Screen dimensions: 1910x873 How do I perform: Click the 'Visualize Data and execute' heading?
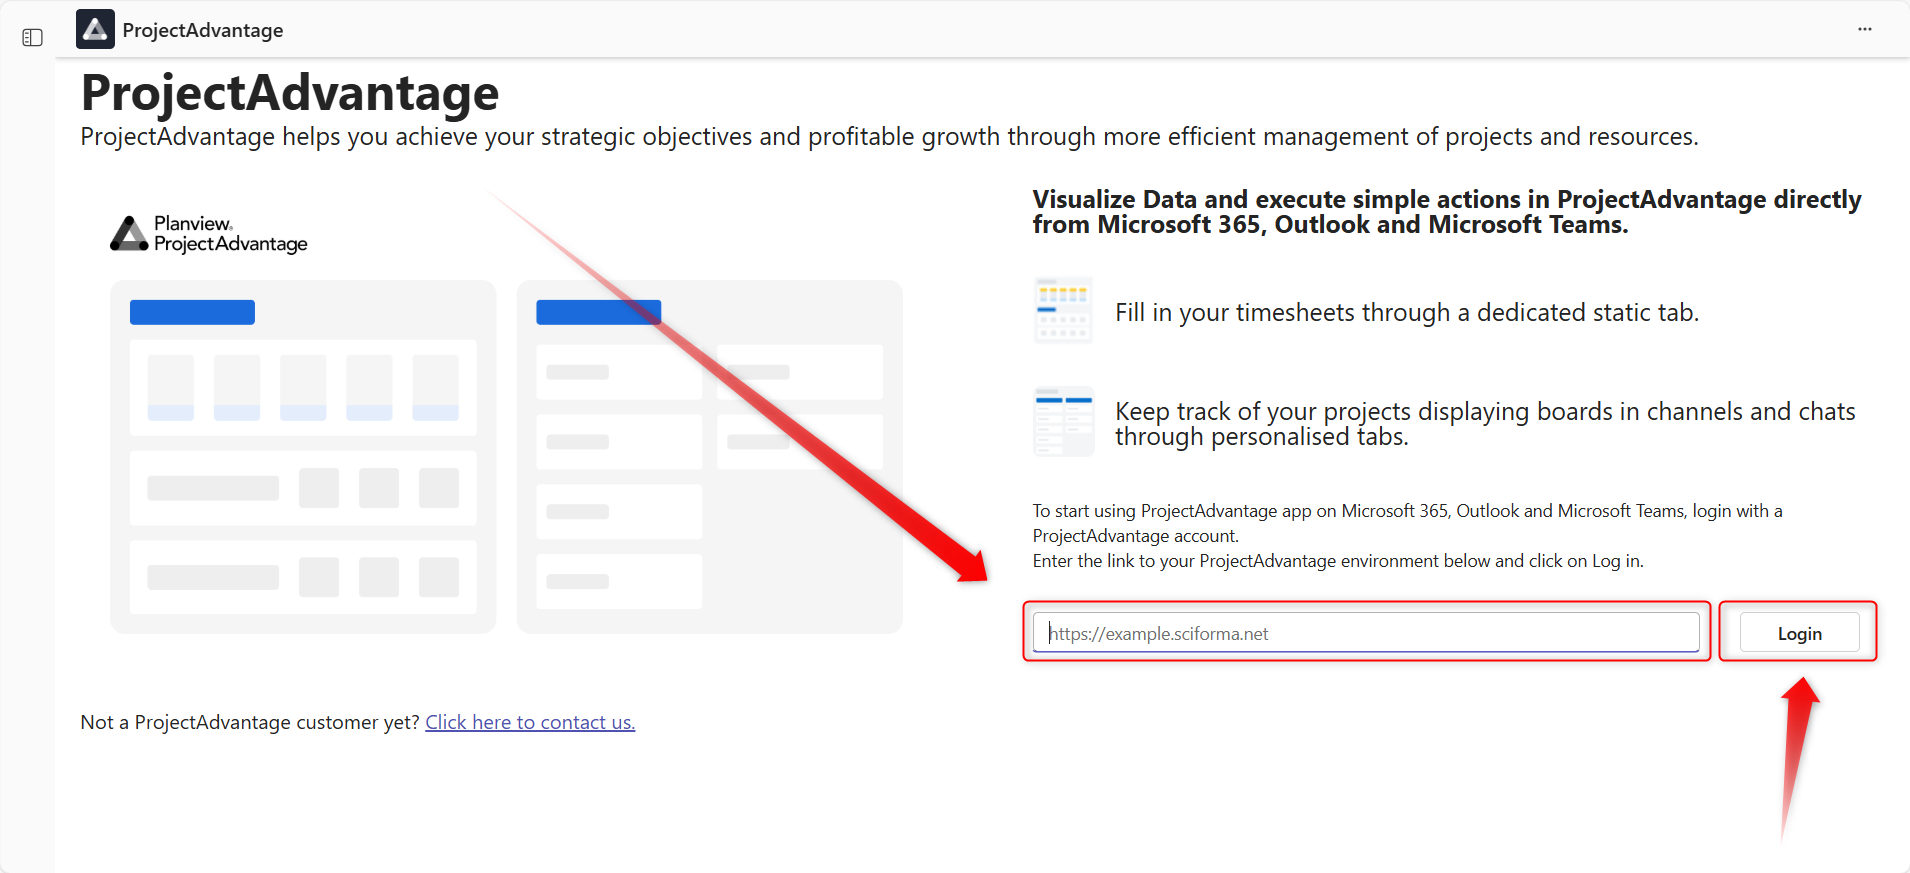pos(1447,212)
